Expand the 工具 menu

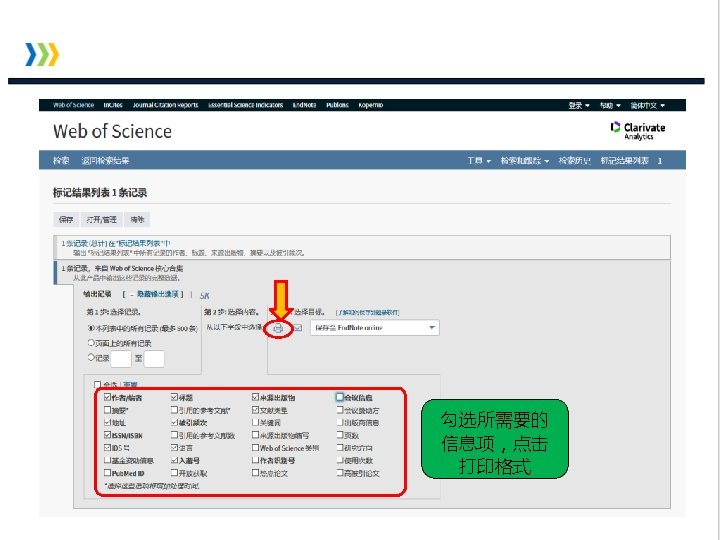(479, 161)
